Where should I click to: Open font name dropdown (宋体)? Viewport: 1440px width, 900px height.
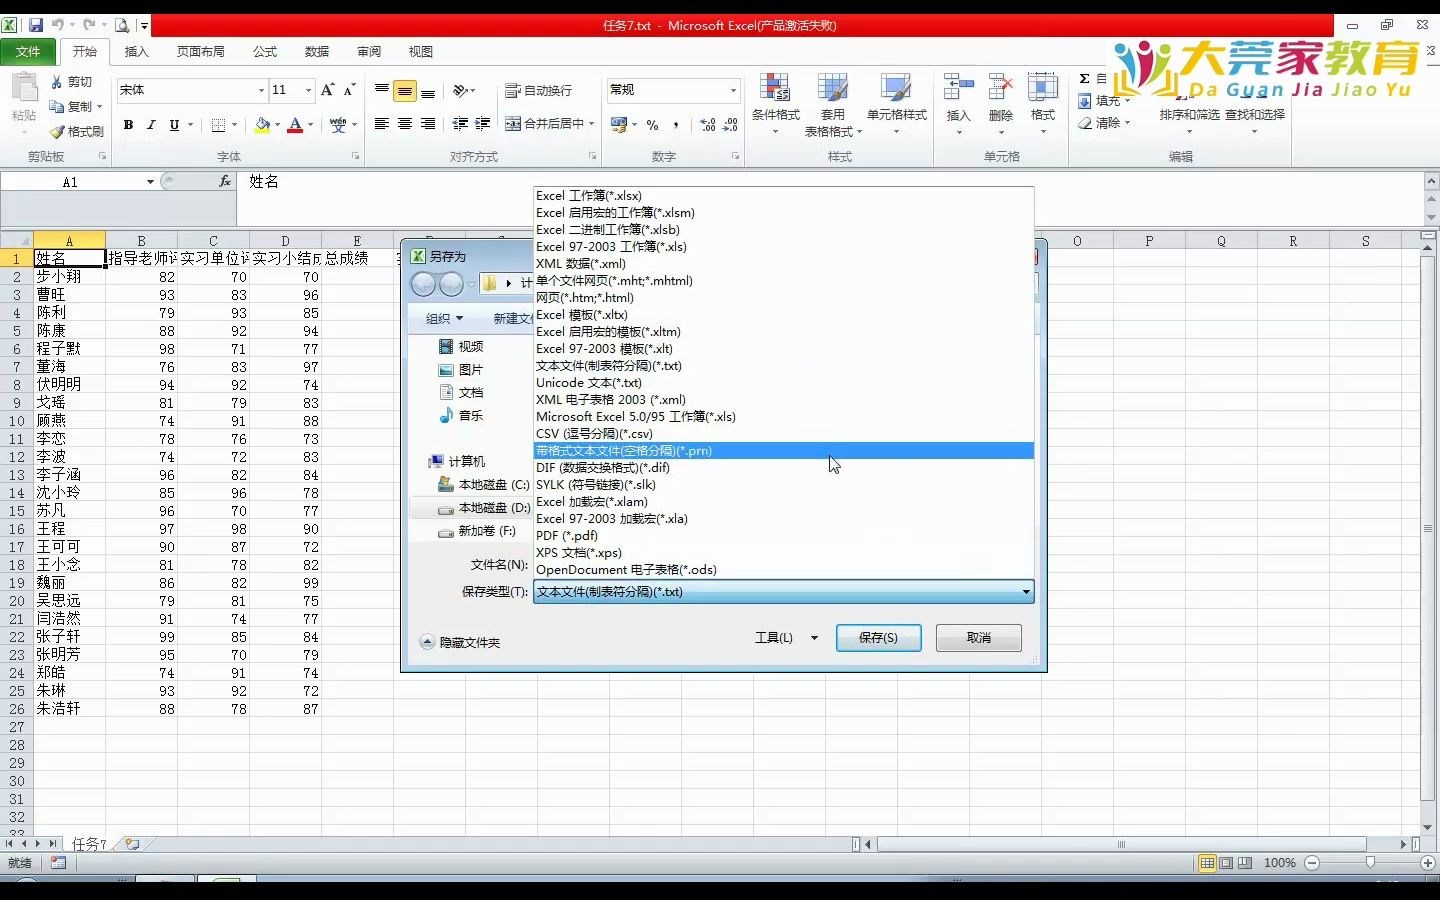tap(262, 90)
